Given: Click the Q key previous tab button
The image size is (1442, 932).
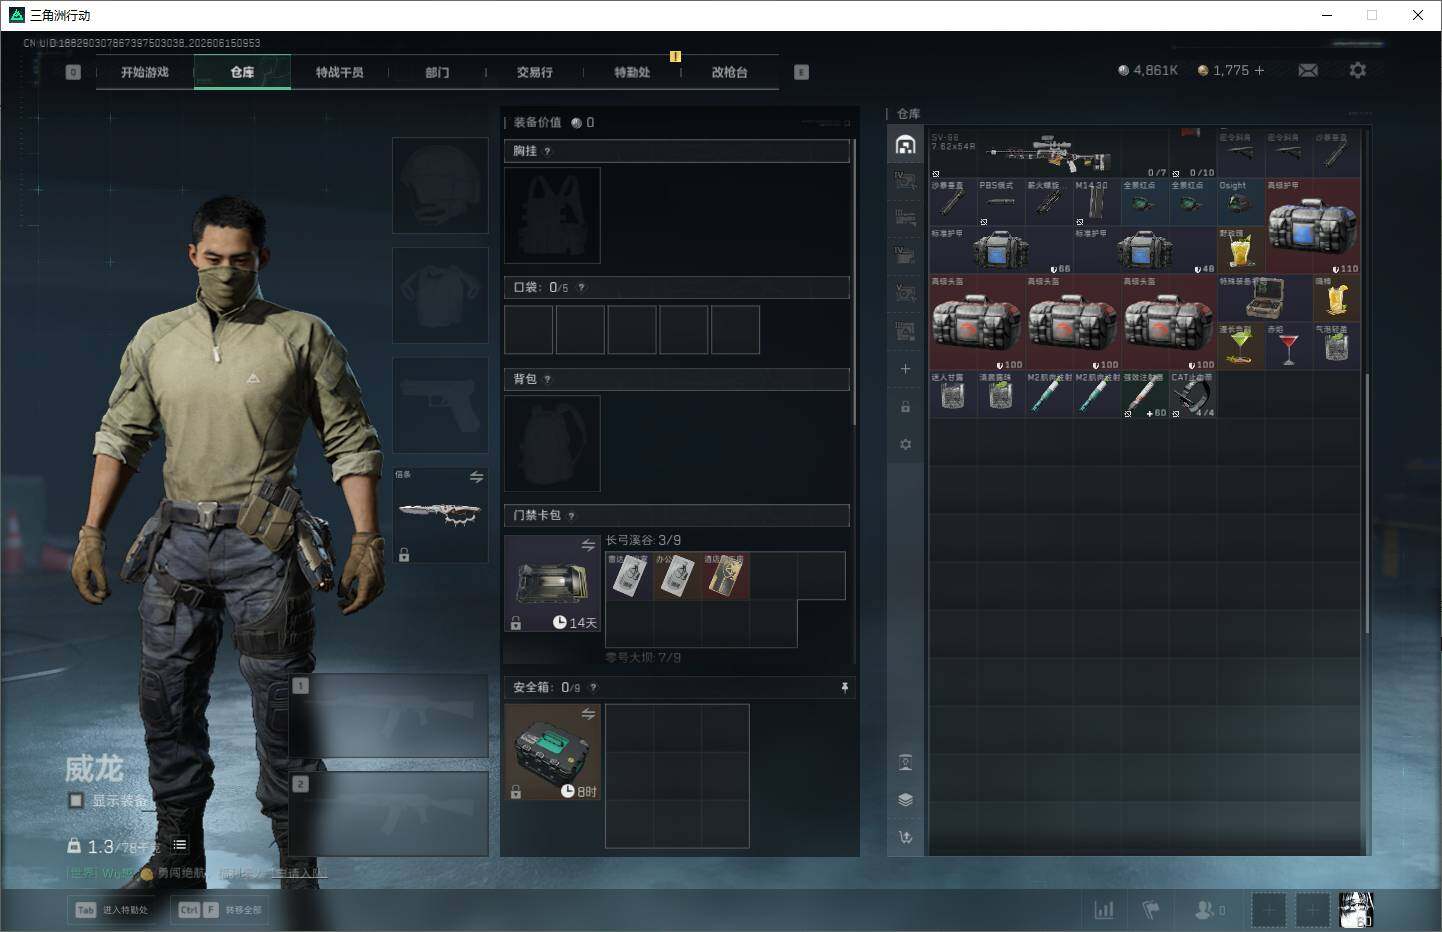Looking at the screenshot, I should tap(73, 72).
